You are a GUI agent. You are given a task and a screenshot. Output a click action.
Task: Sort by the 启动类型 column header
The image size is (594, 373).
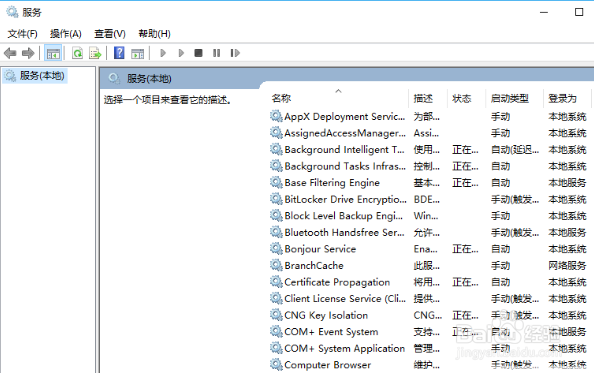click(x=510, y=98)
